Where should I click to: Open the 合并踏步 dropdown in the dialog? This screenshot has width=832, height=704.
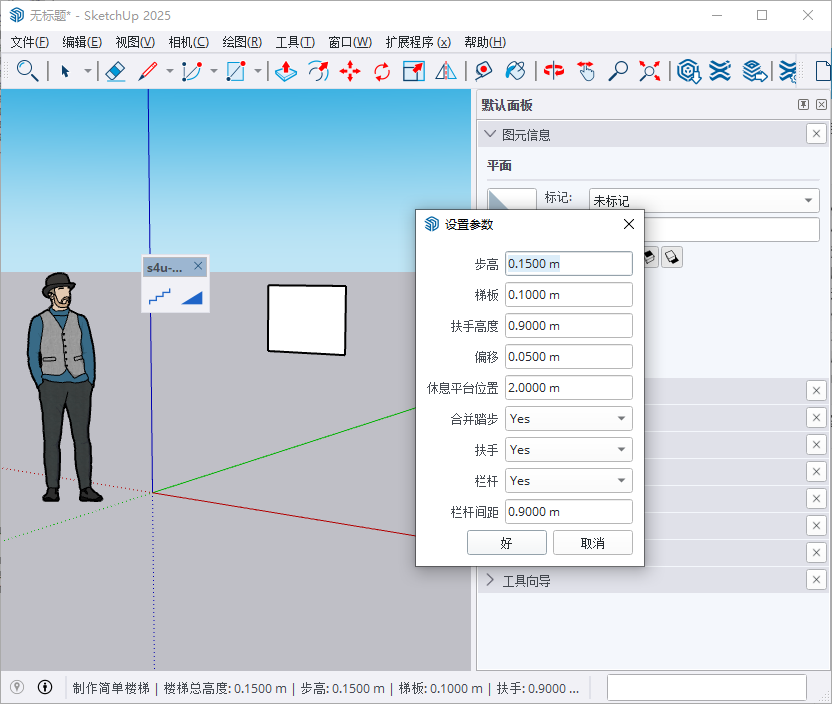[x=568, y=418]
